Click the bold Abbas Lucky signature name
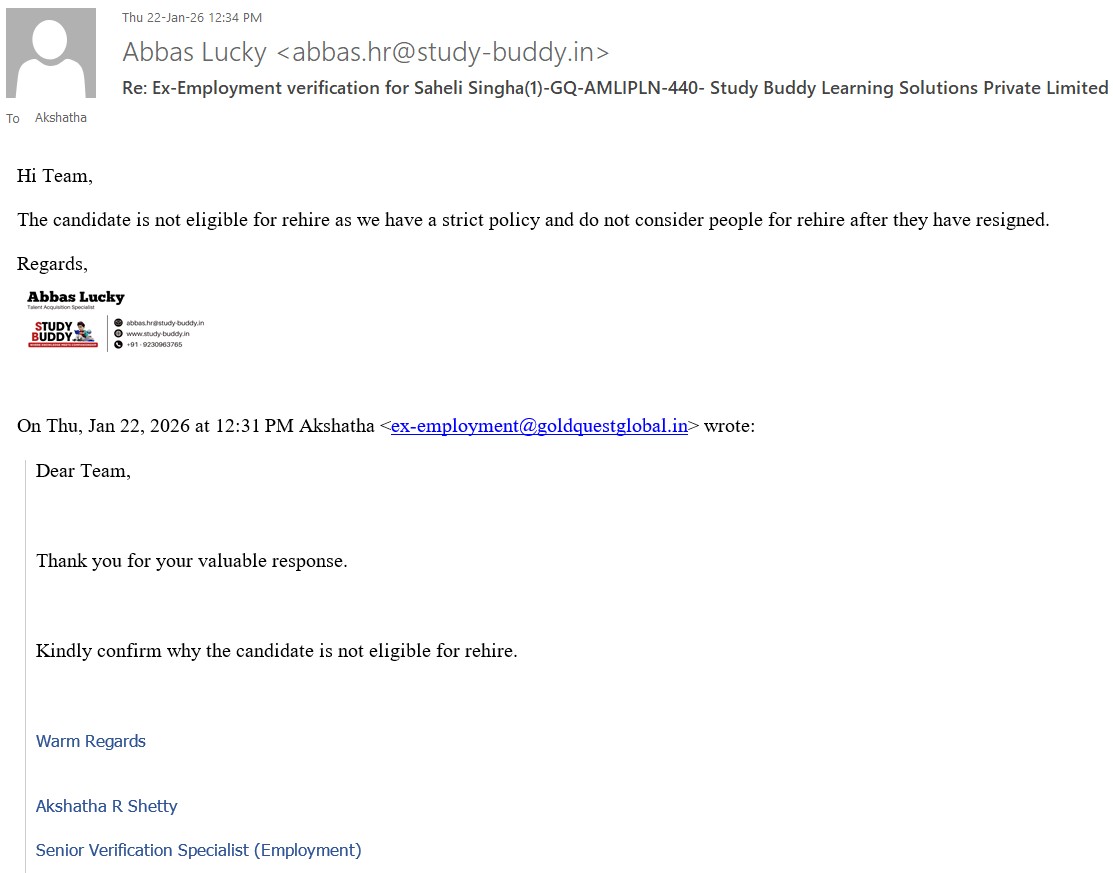The height and width of the screenshot is (873, 1113). coord(76,297)
